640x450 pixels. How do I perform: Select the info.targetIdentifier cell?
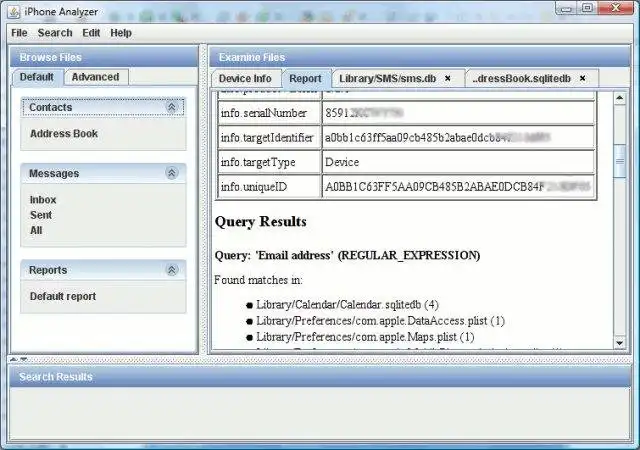pyautogui.click(x=269, y=138)
